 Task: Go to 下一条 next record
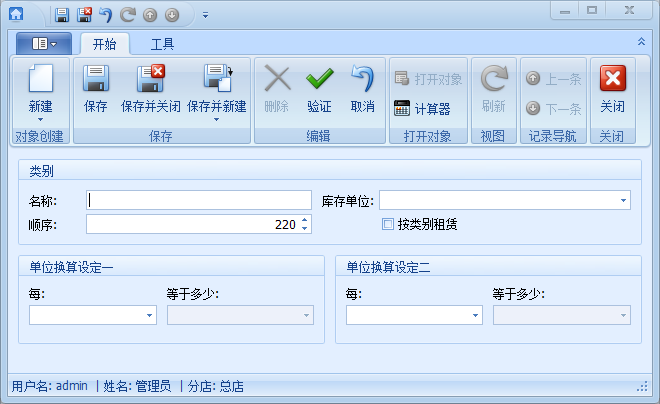[x=553, y=109]
